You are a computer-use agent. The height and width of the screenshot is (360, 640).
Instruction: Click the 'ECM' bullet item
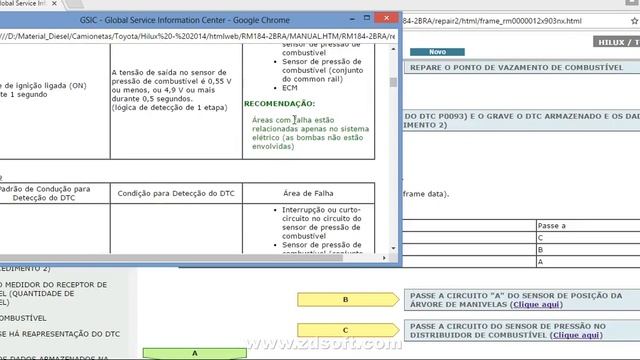tap(289, 88)
